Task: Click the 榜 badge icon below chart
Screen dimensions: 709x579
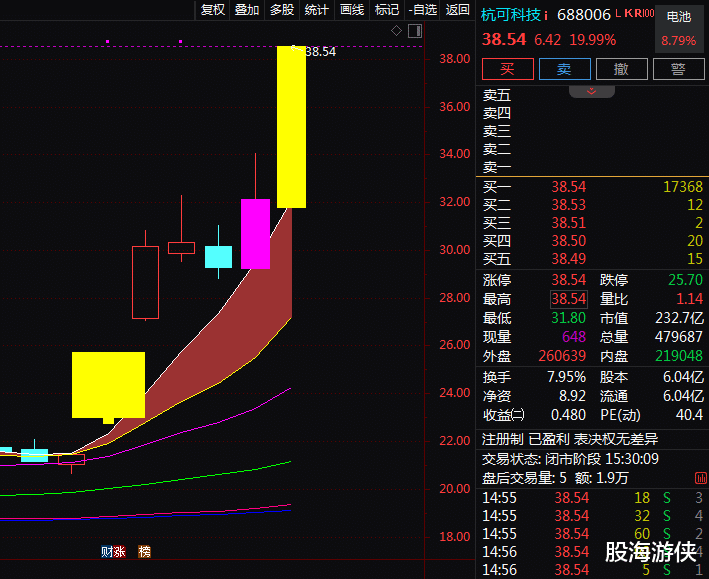Action: 144,551
